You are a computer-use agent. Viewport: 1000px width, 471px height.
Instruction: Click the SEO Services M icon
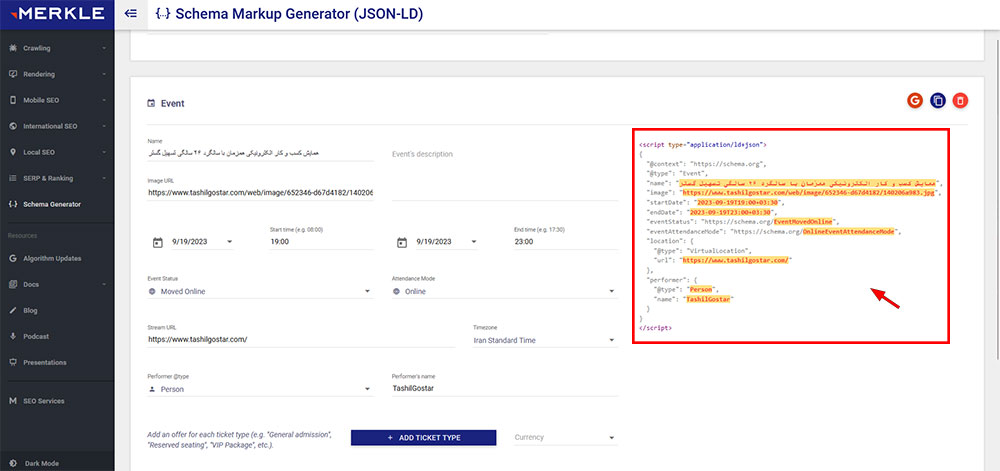click(x=13, y=401)
